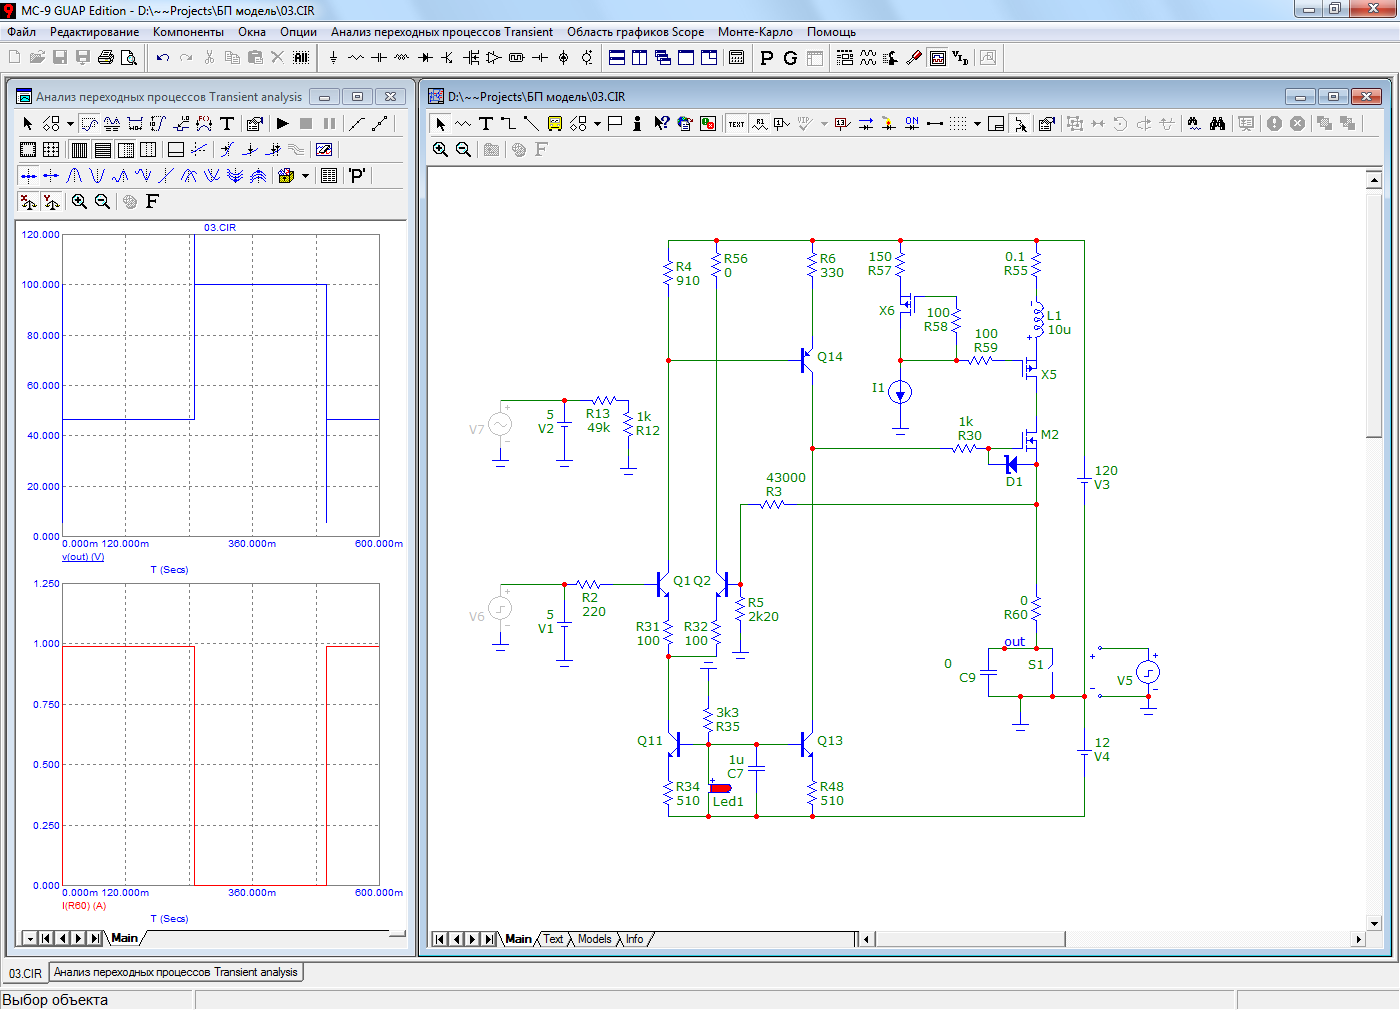Zoom in on the schematic window

[440, 150]
